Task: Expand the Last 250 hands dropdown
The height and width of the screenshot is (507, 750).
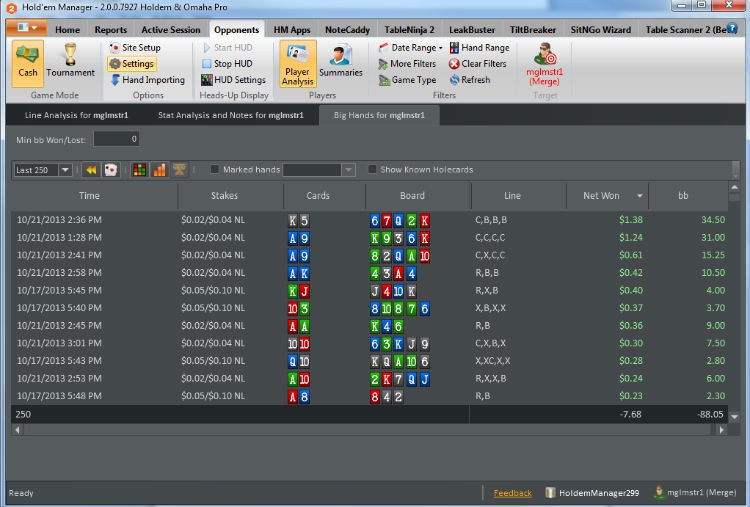Action: [x=65, y=170]
